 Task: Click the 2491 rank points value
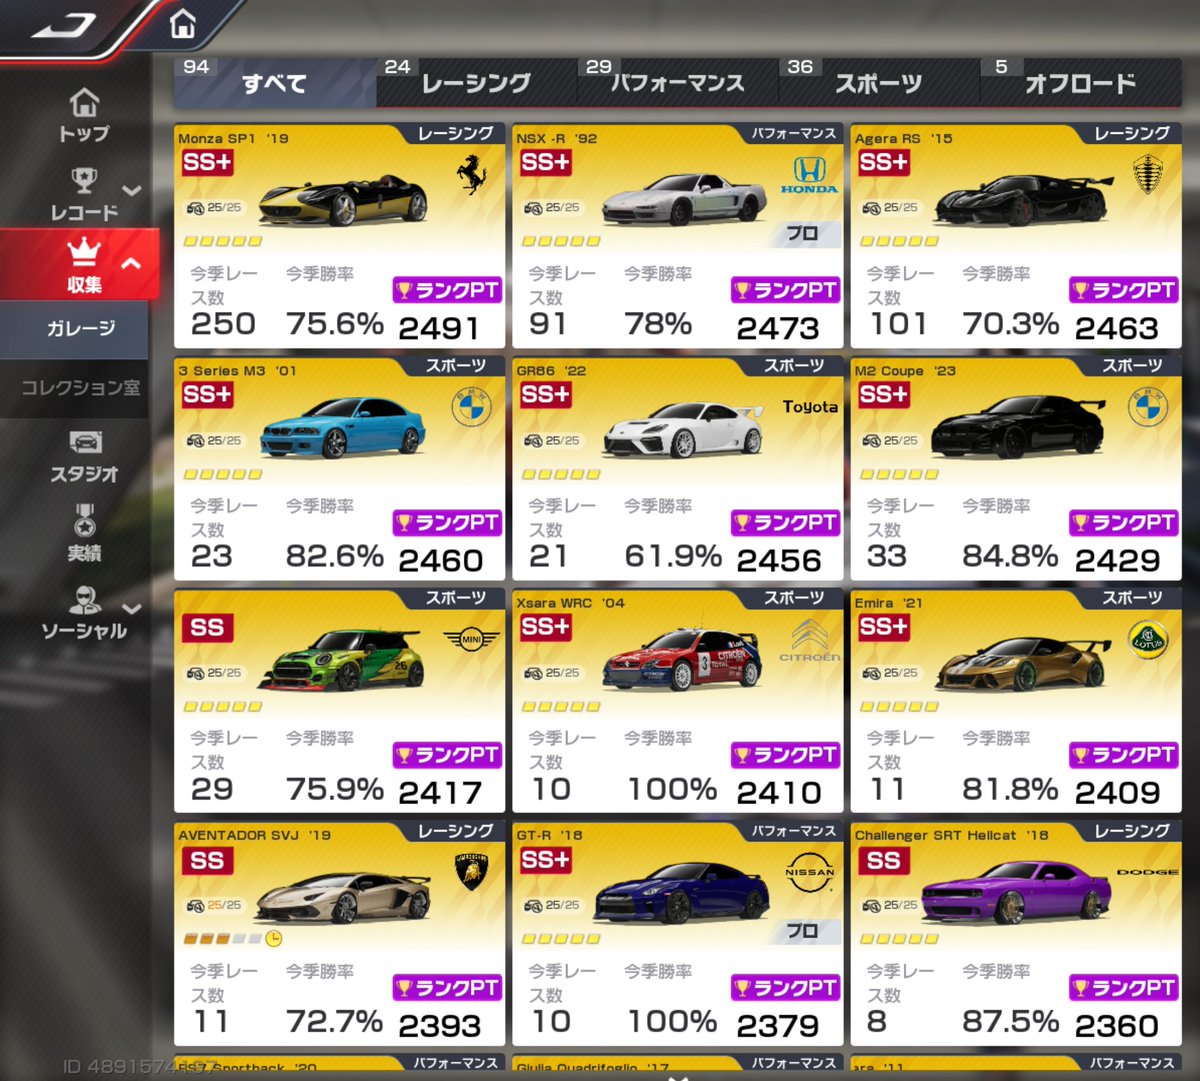click(x=439, y=328)
